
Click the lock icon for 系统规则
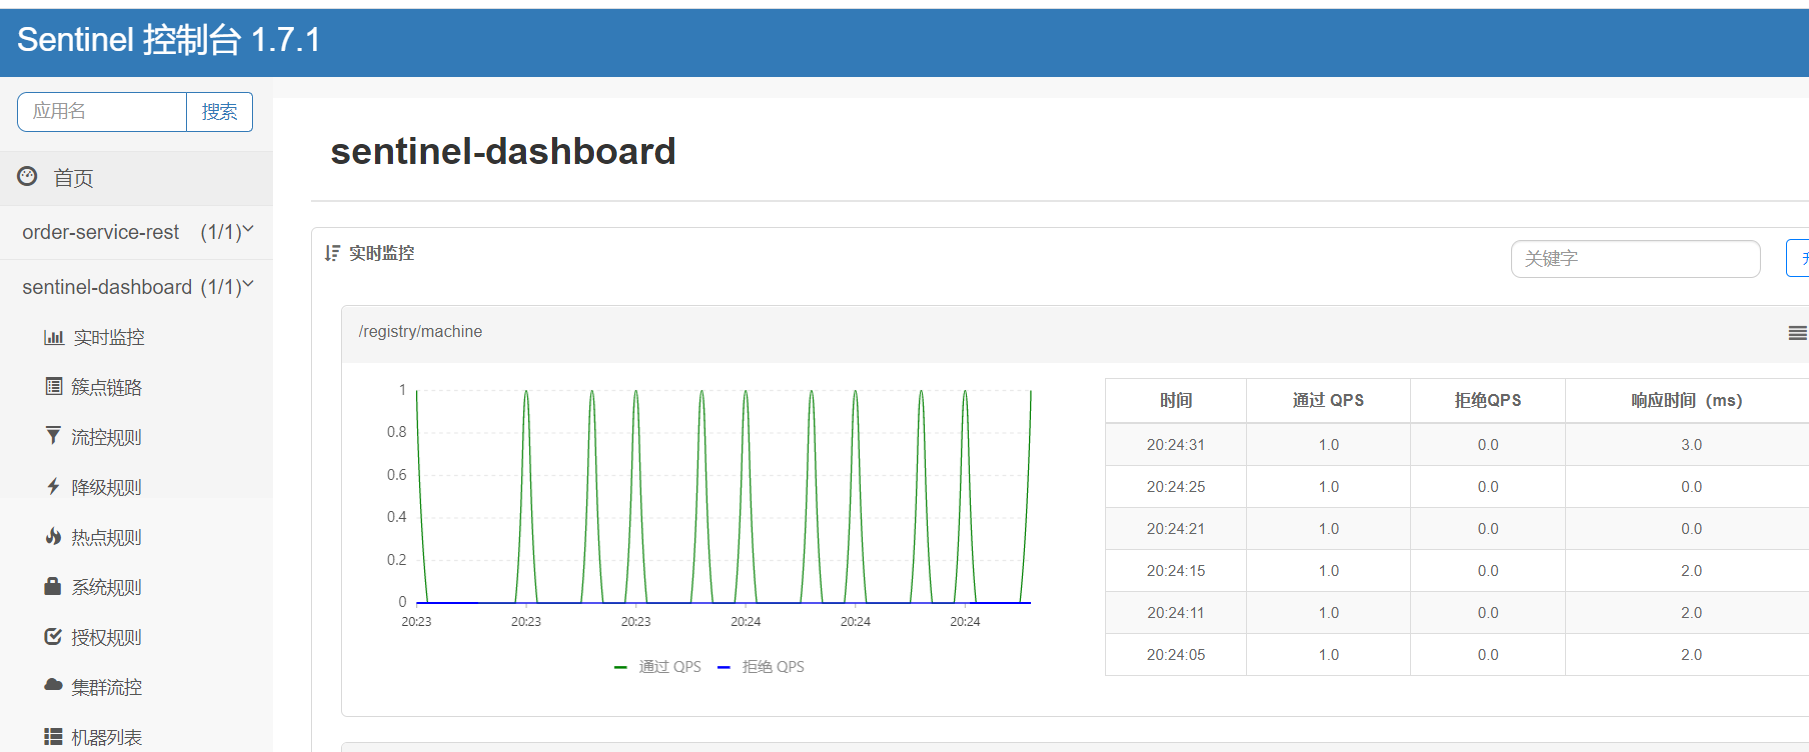click(53, 586)
